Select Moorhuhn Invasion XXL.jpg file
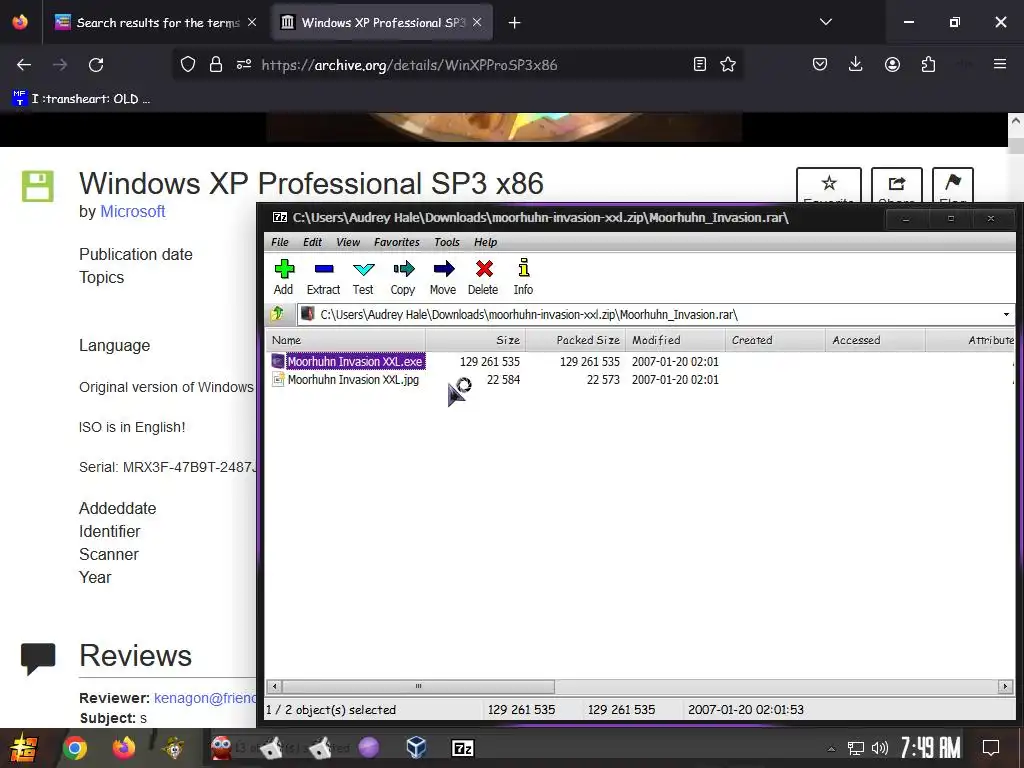Image resolution: width=1024 pixels, height=768 pixels. pyautogui.click(x=353, y=379)
